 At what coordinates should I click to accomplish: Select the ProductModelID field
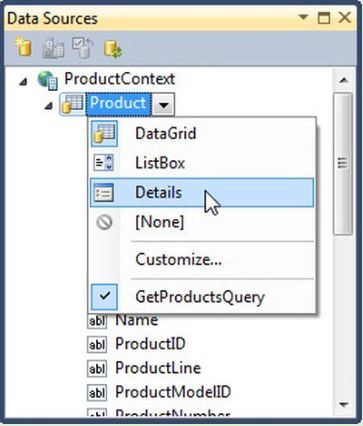[173, 392]
